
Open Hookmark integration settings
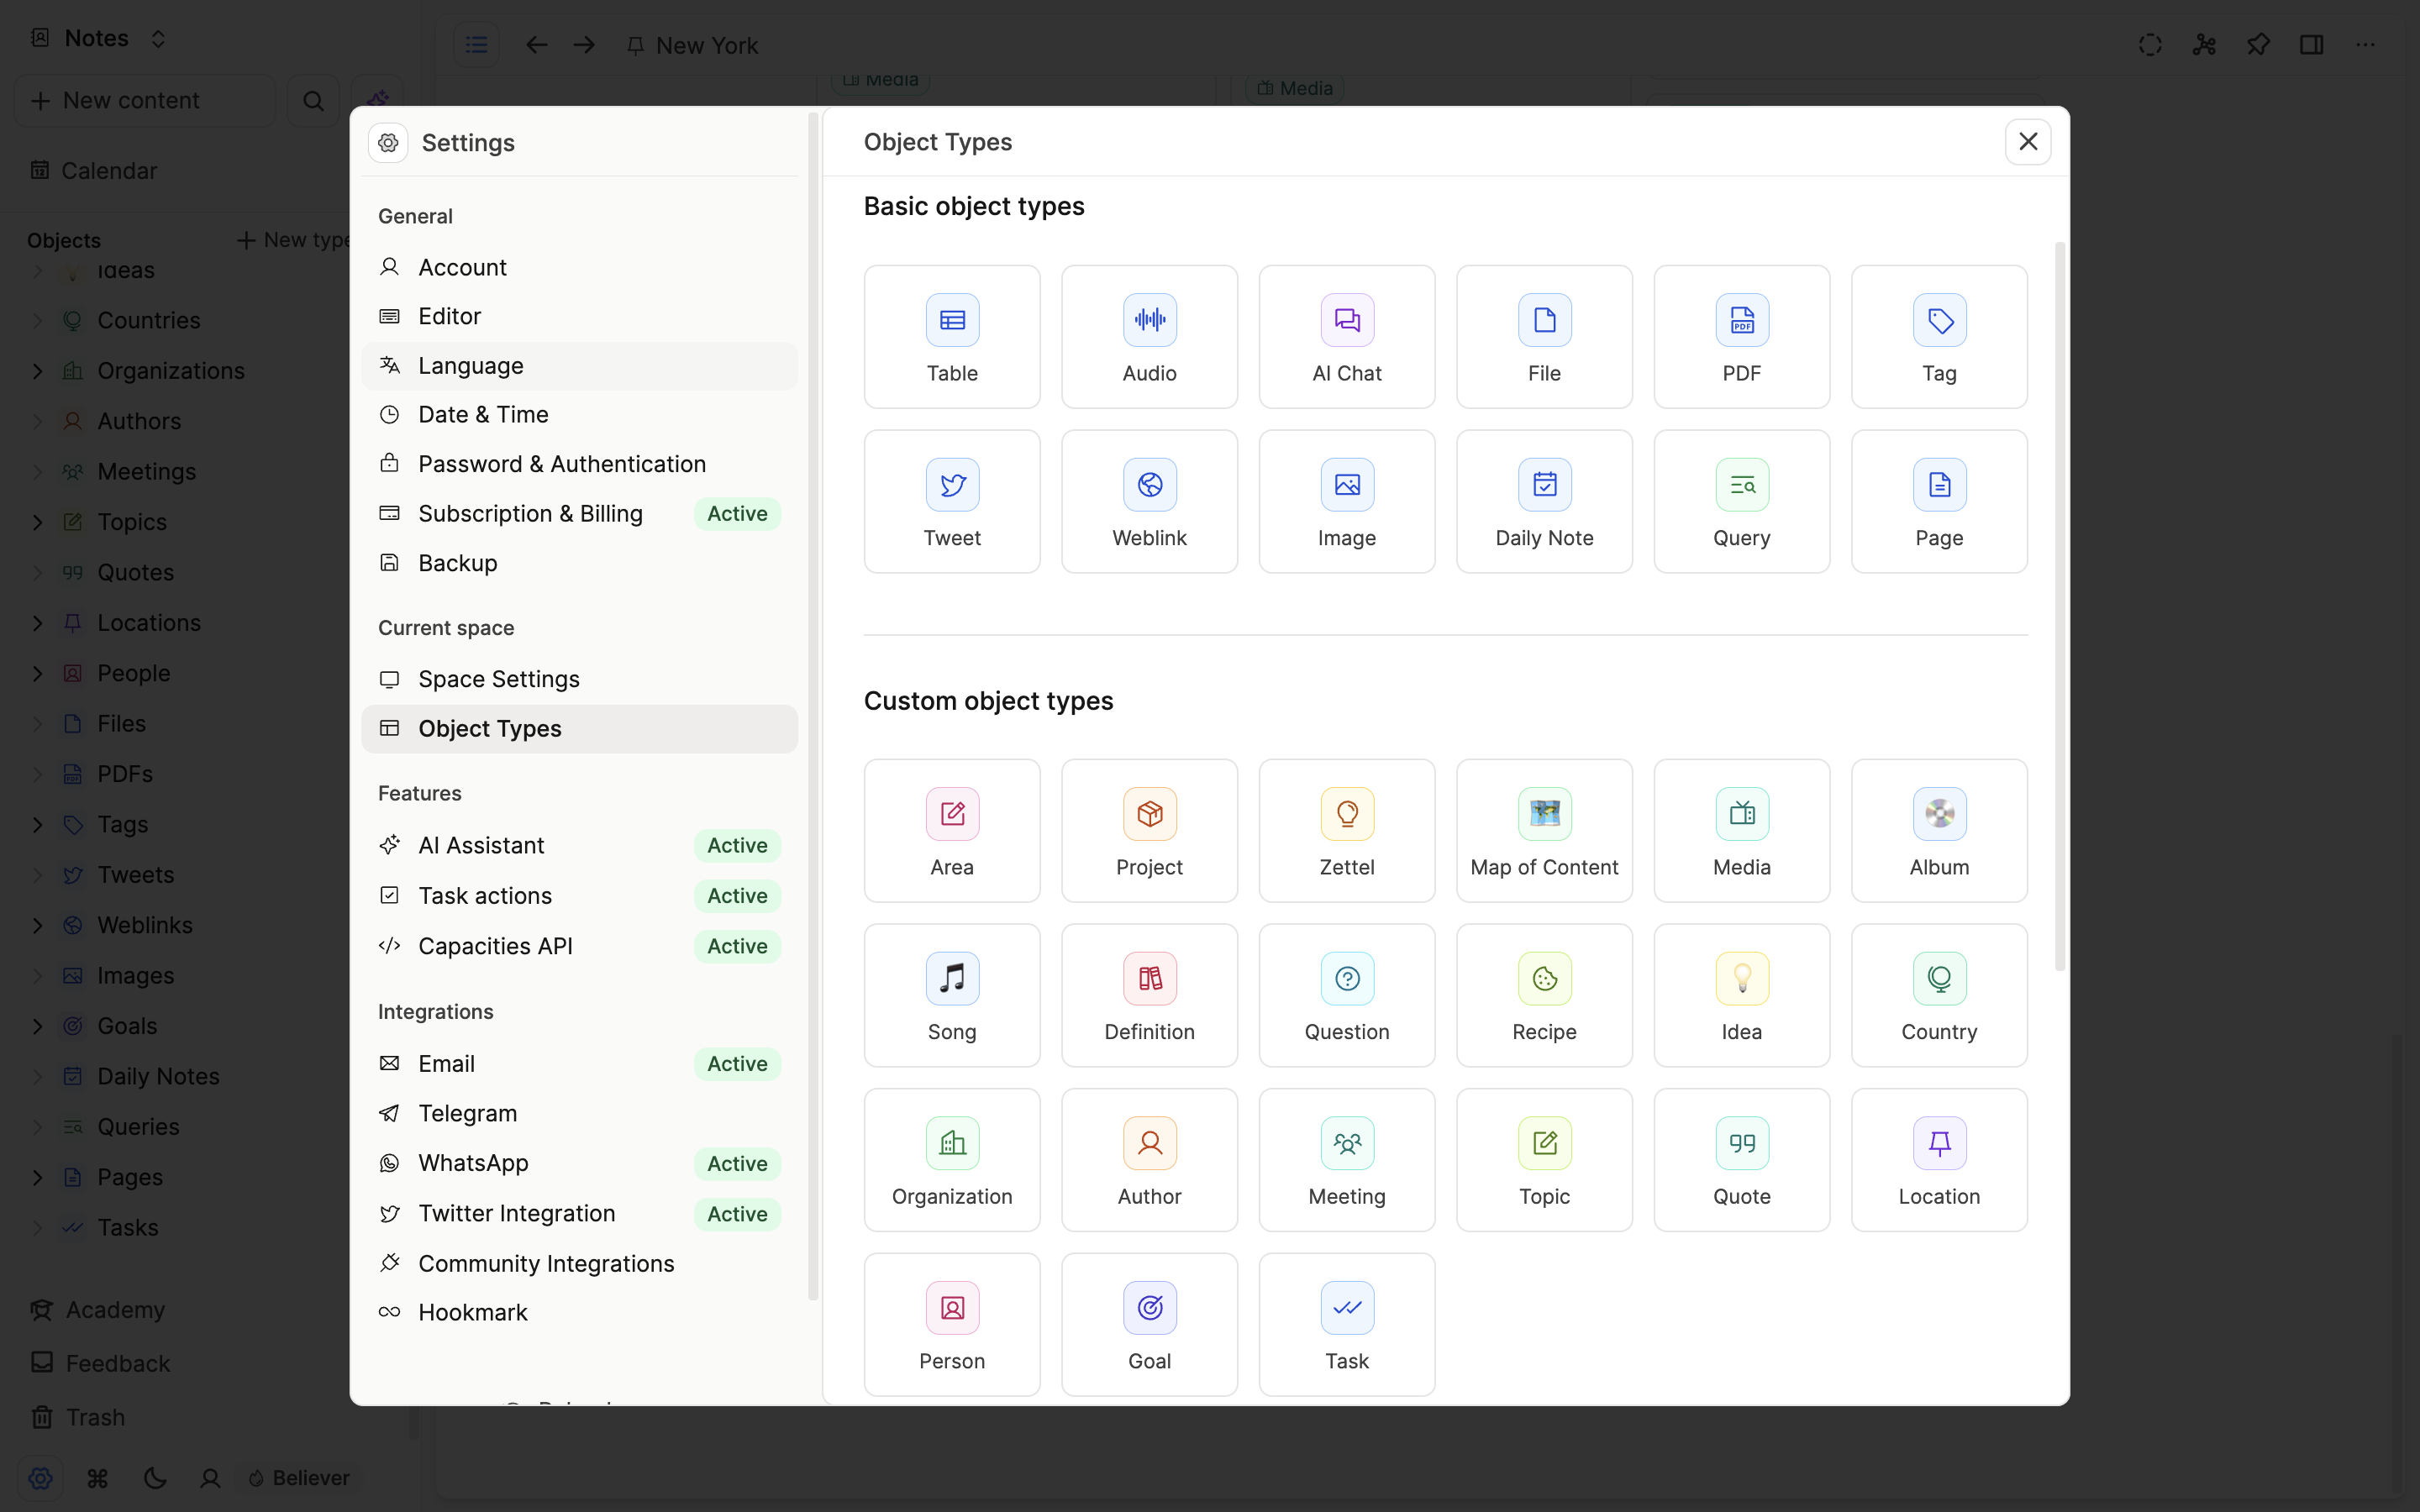click(579, 1312)
